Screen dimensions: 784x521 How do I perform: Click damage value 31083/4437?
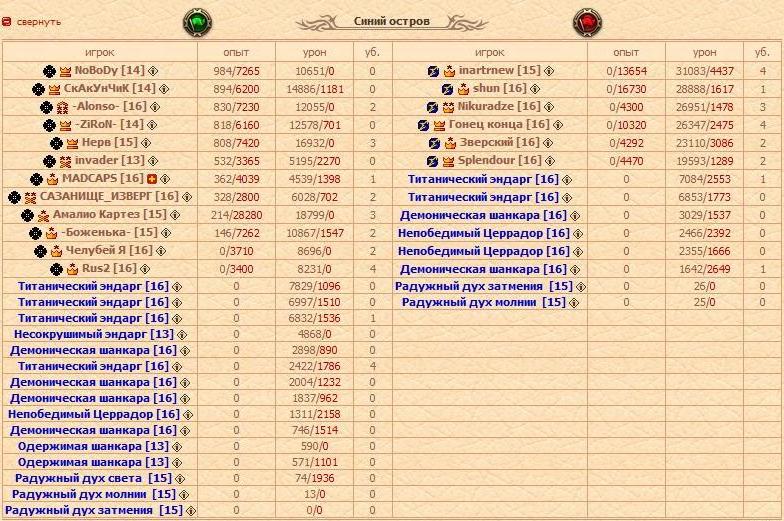click(704, 71)
